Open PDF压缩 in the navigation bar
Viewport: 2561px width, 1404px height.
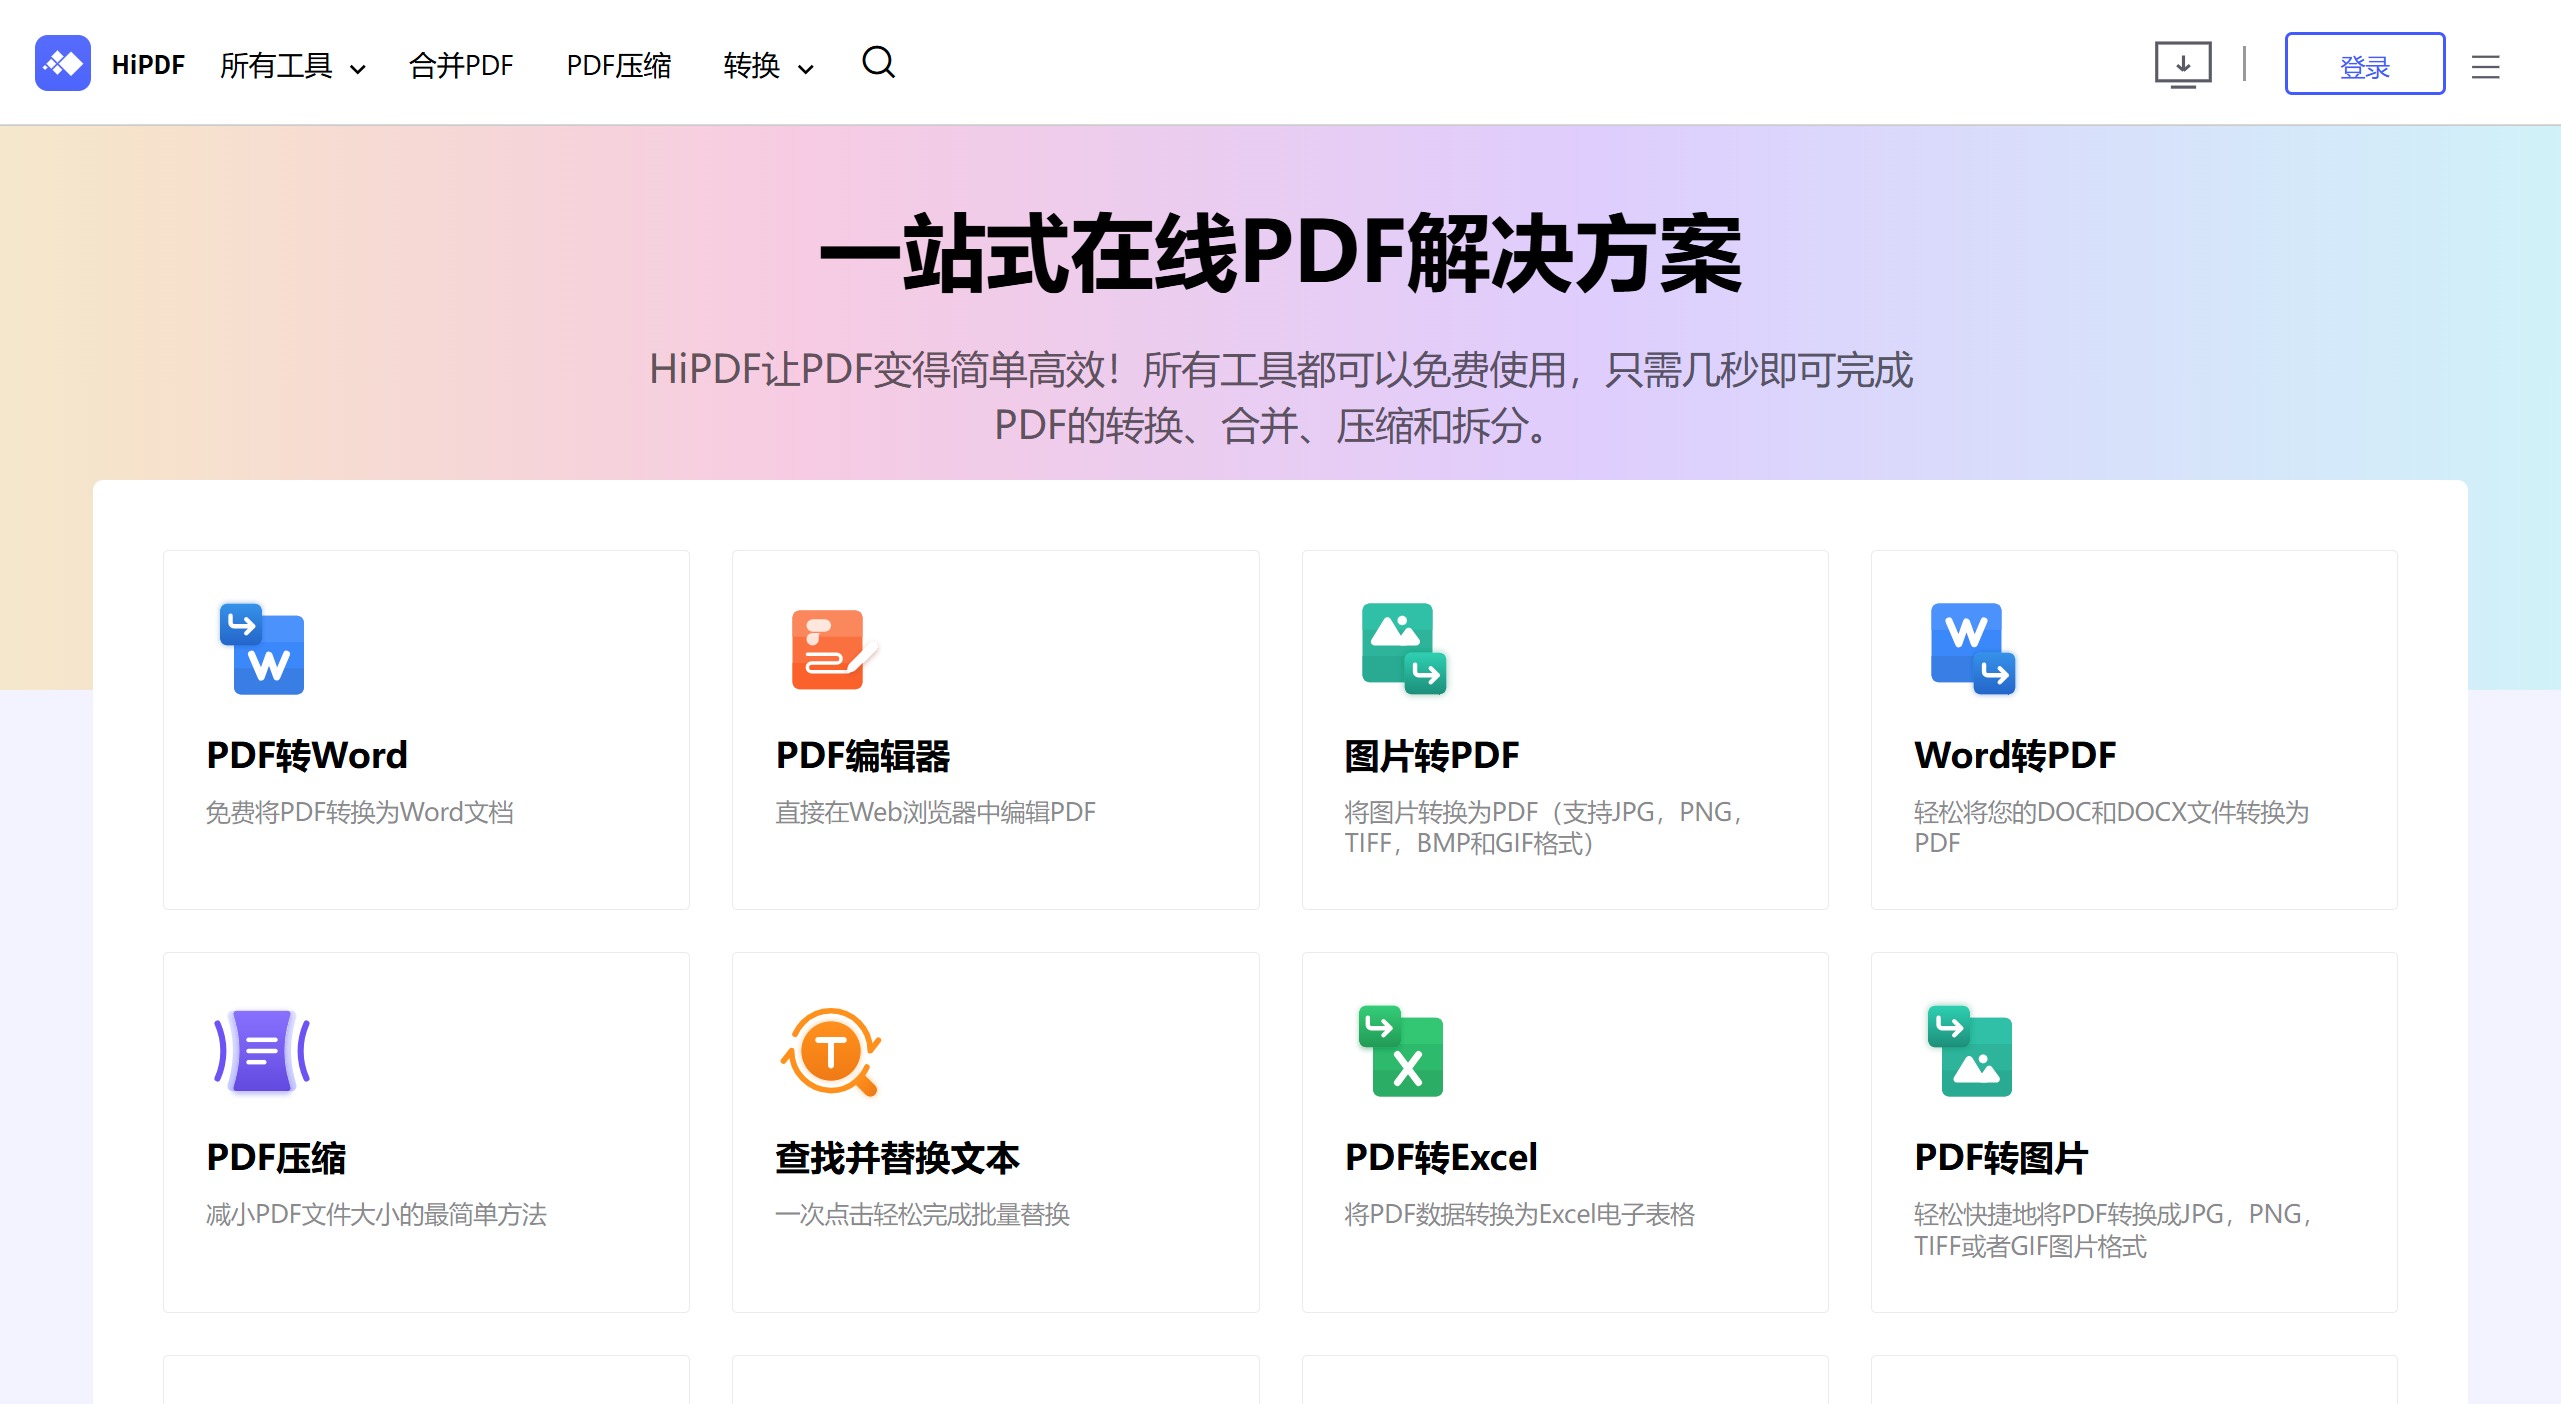[618, 66]
